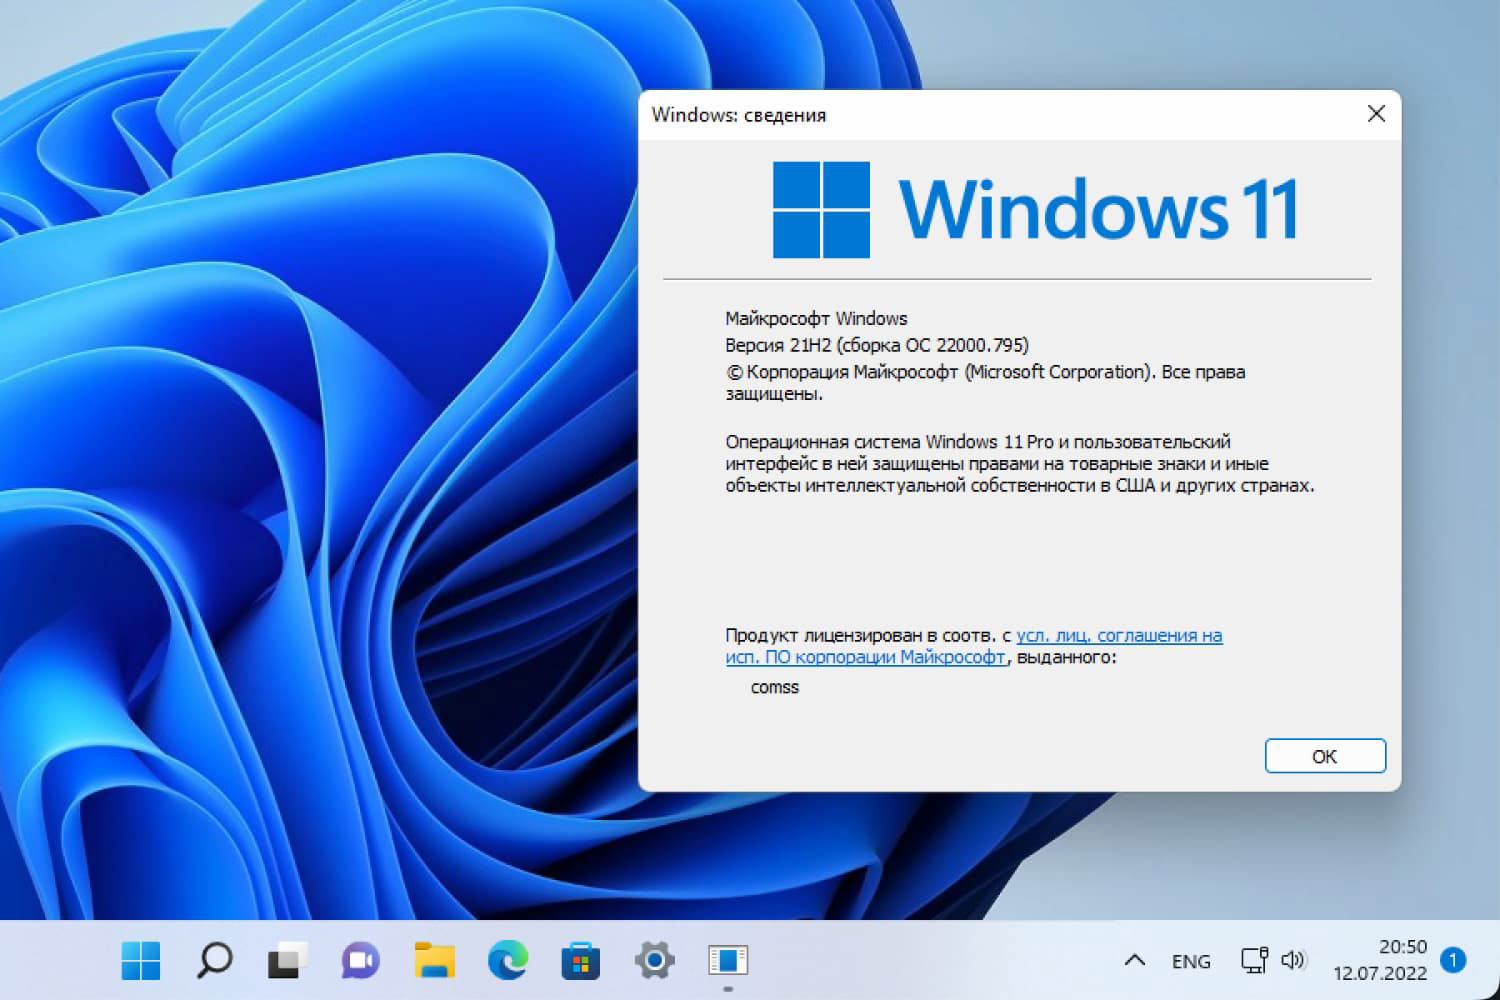Open the Start menu
The image size is (1500, 1000).
point(140,960)
